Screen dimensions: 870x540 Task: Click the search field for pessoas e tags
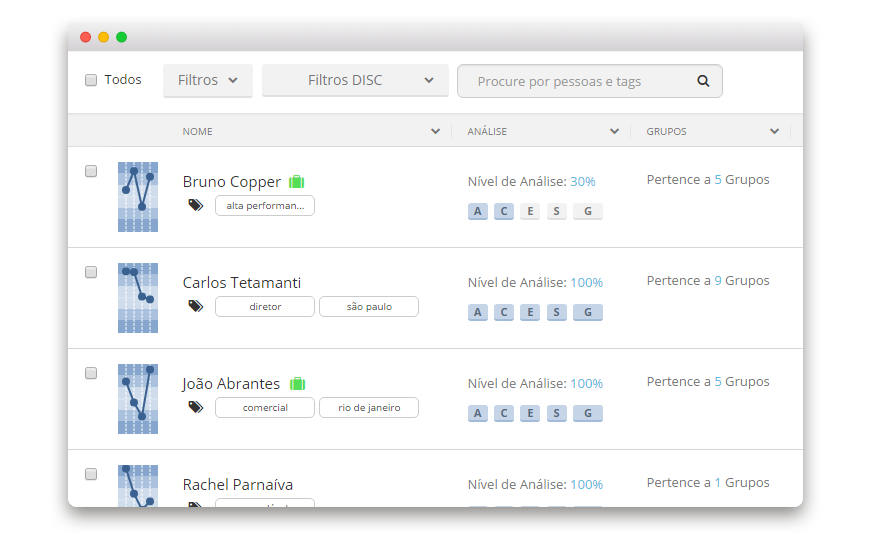[x=590, y=81]
